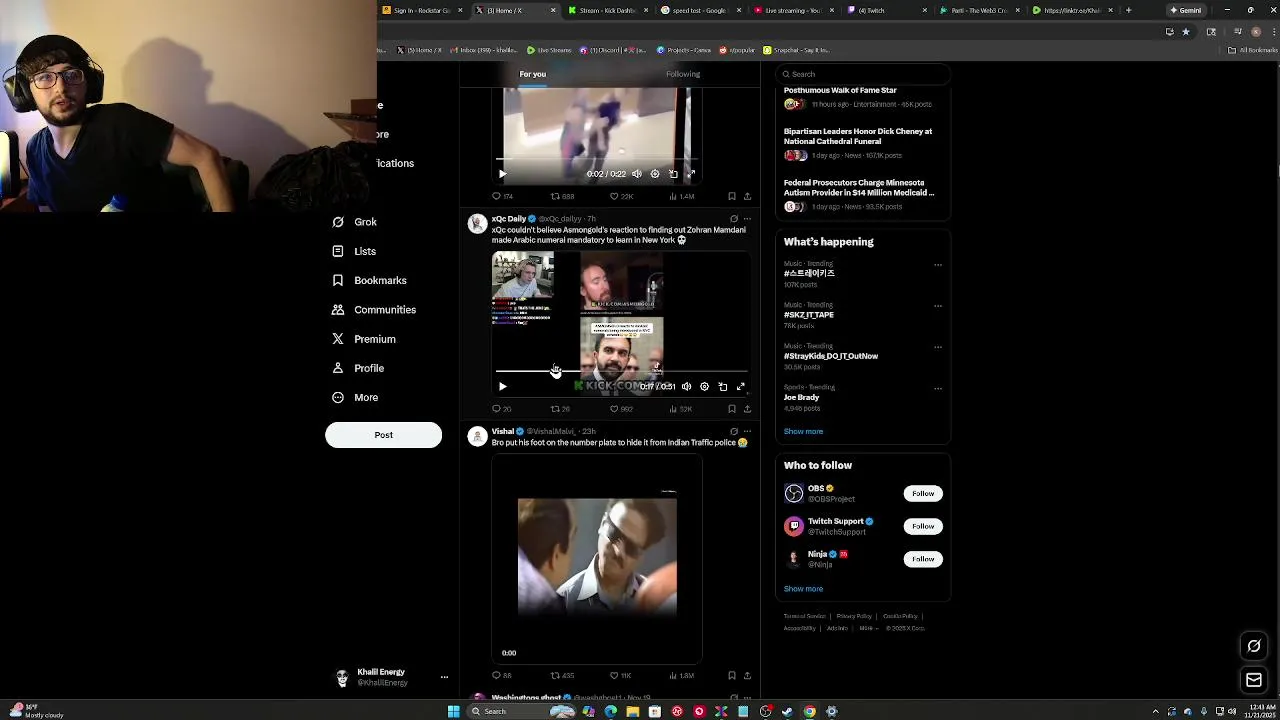The height and width of the screenshot is (720, 1280).
Task: Open Premium in the sidebar
Action: coord(363,339)
